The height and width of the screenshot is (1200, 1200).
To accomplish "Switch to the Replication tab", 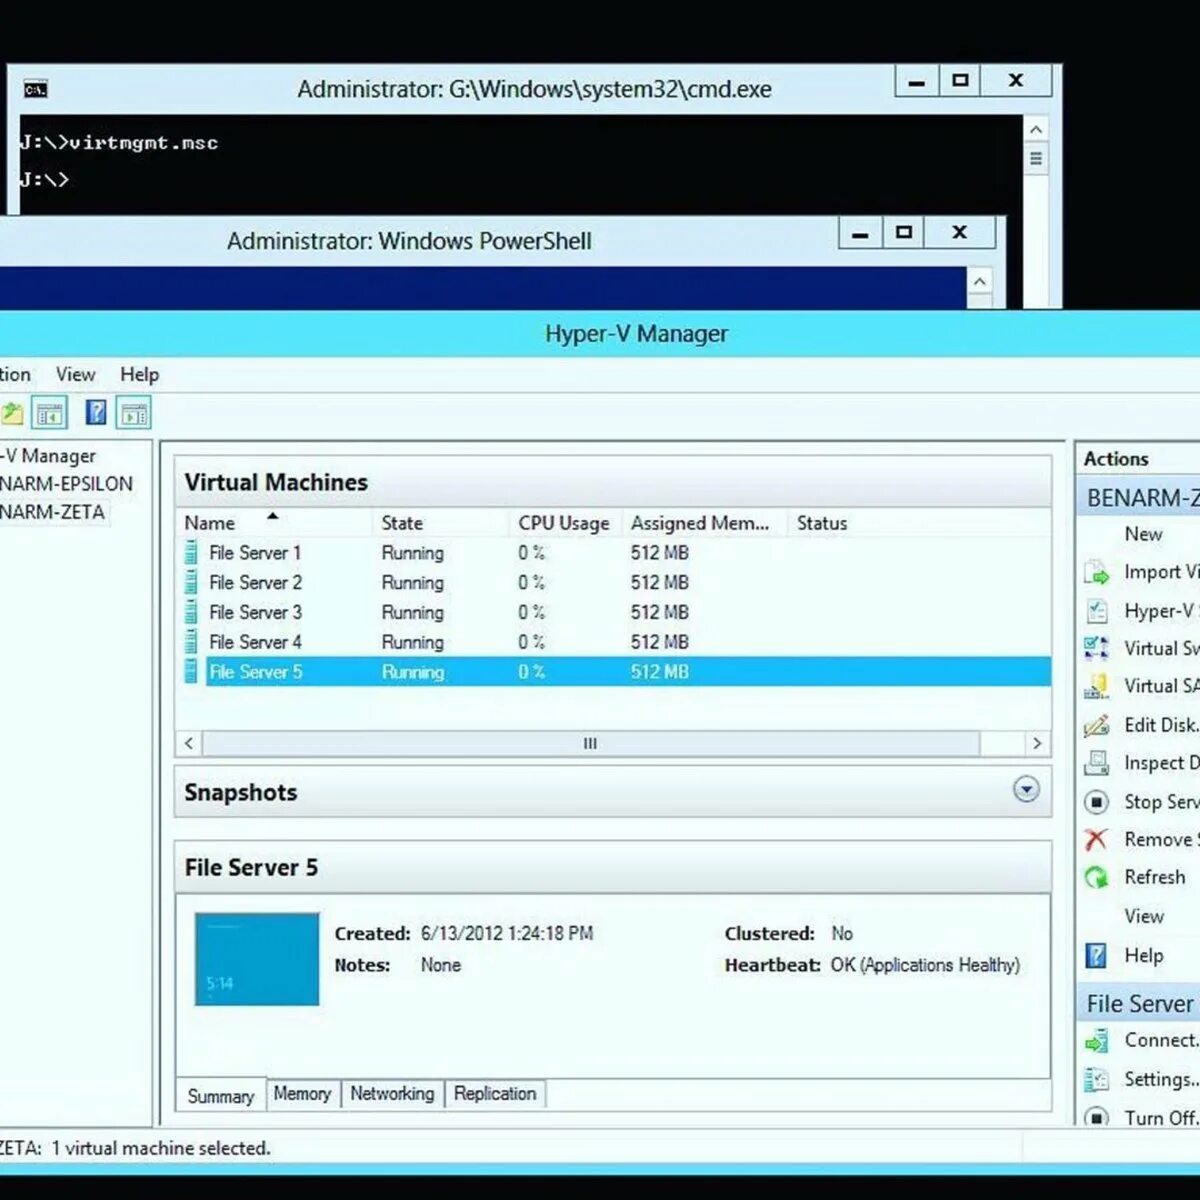I will point(495,1094).
